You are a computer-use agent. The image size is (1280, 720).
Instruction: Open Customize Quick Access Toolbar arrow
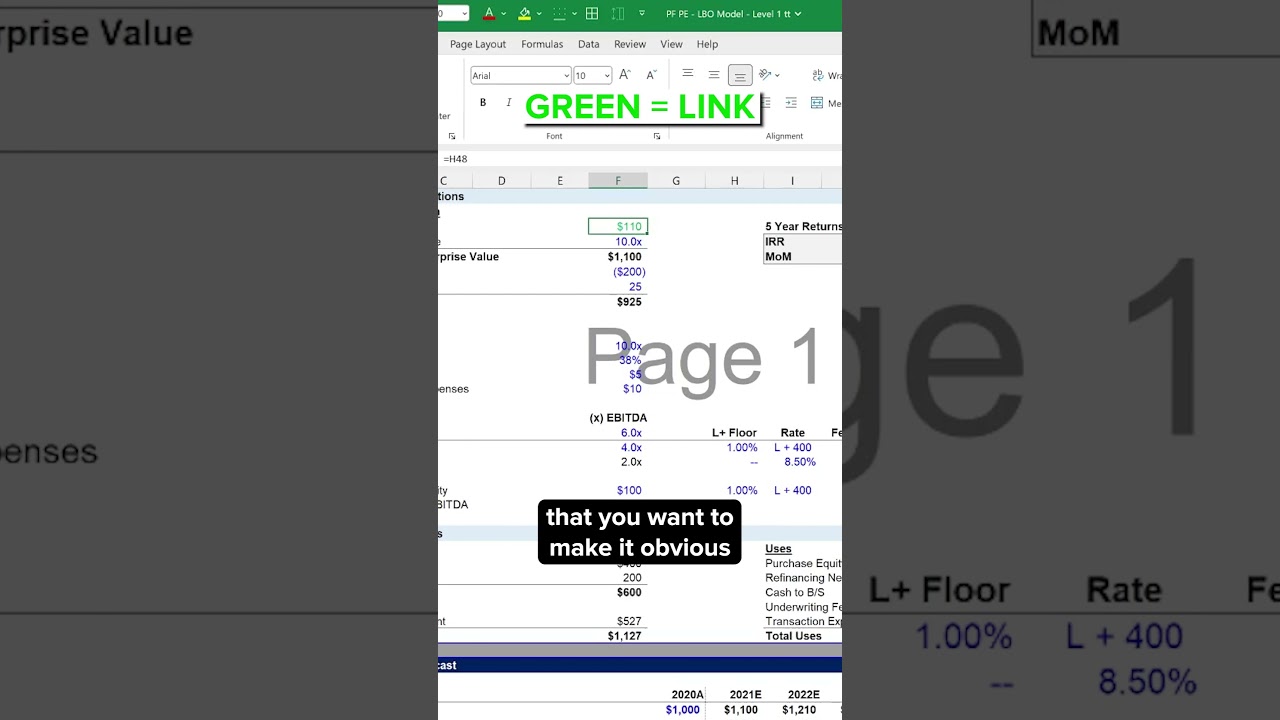tap(642, 14)
